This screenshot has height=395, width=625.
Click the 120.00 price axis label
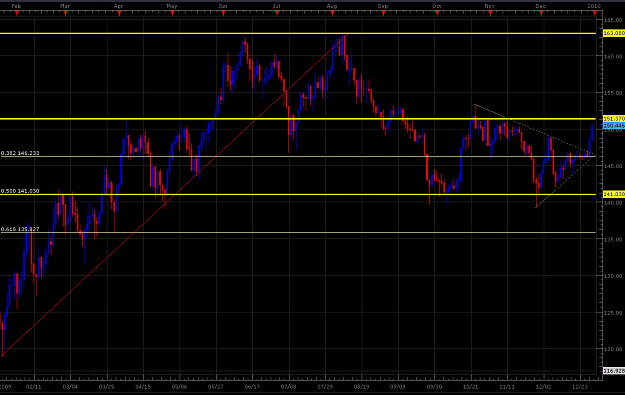coord(613,349)
